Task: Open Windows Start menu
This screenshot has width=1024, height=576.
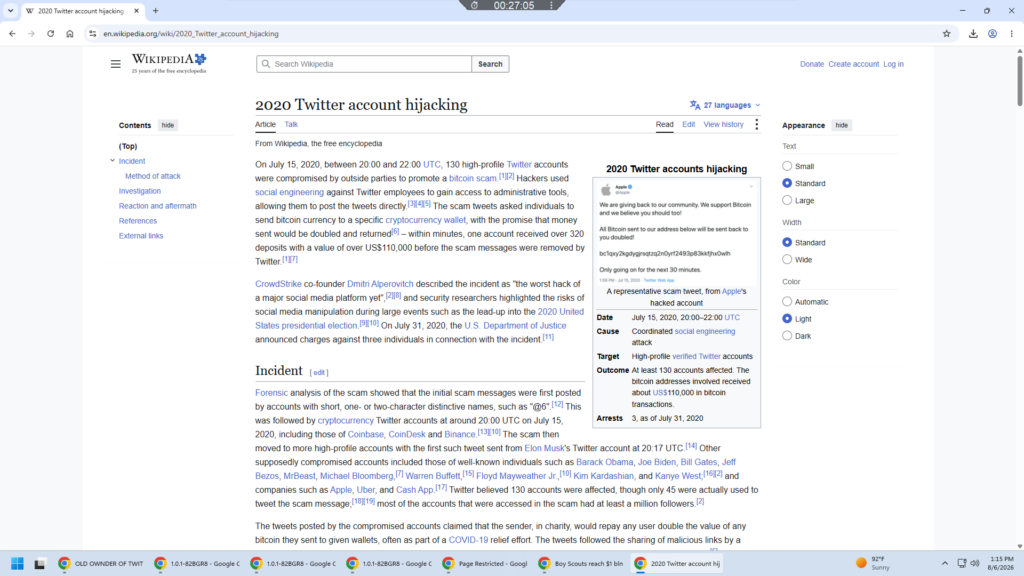Action: 17,564
